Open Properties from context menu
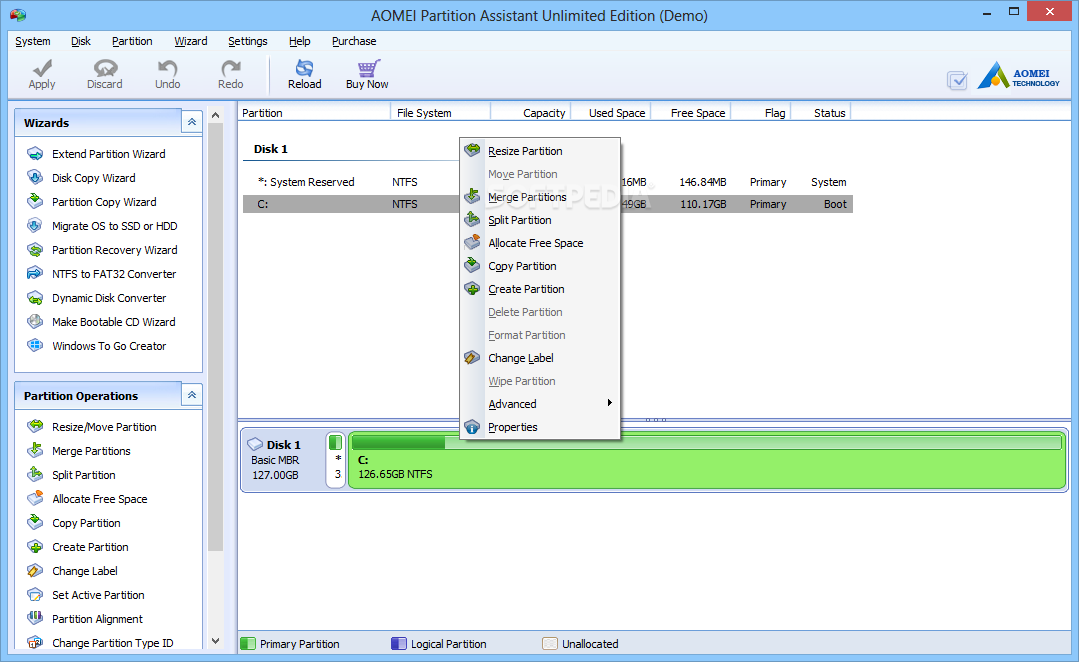This screenshot has width=1079, height=662. [540, 427]
